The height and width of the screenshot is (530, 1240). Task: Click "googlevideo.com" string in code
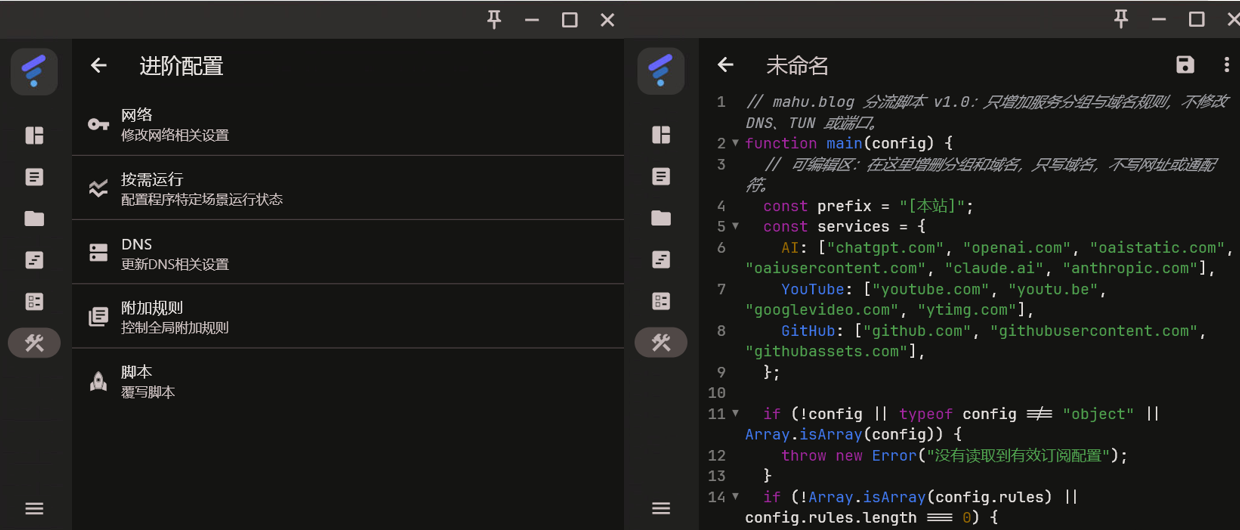coord(822,310)
